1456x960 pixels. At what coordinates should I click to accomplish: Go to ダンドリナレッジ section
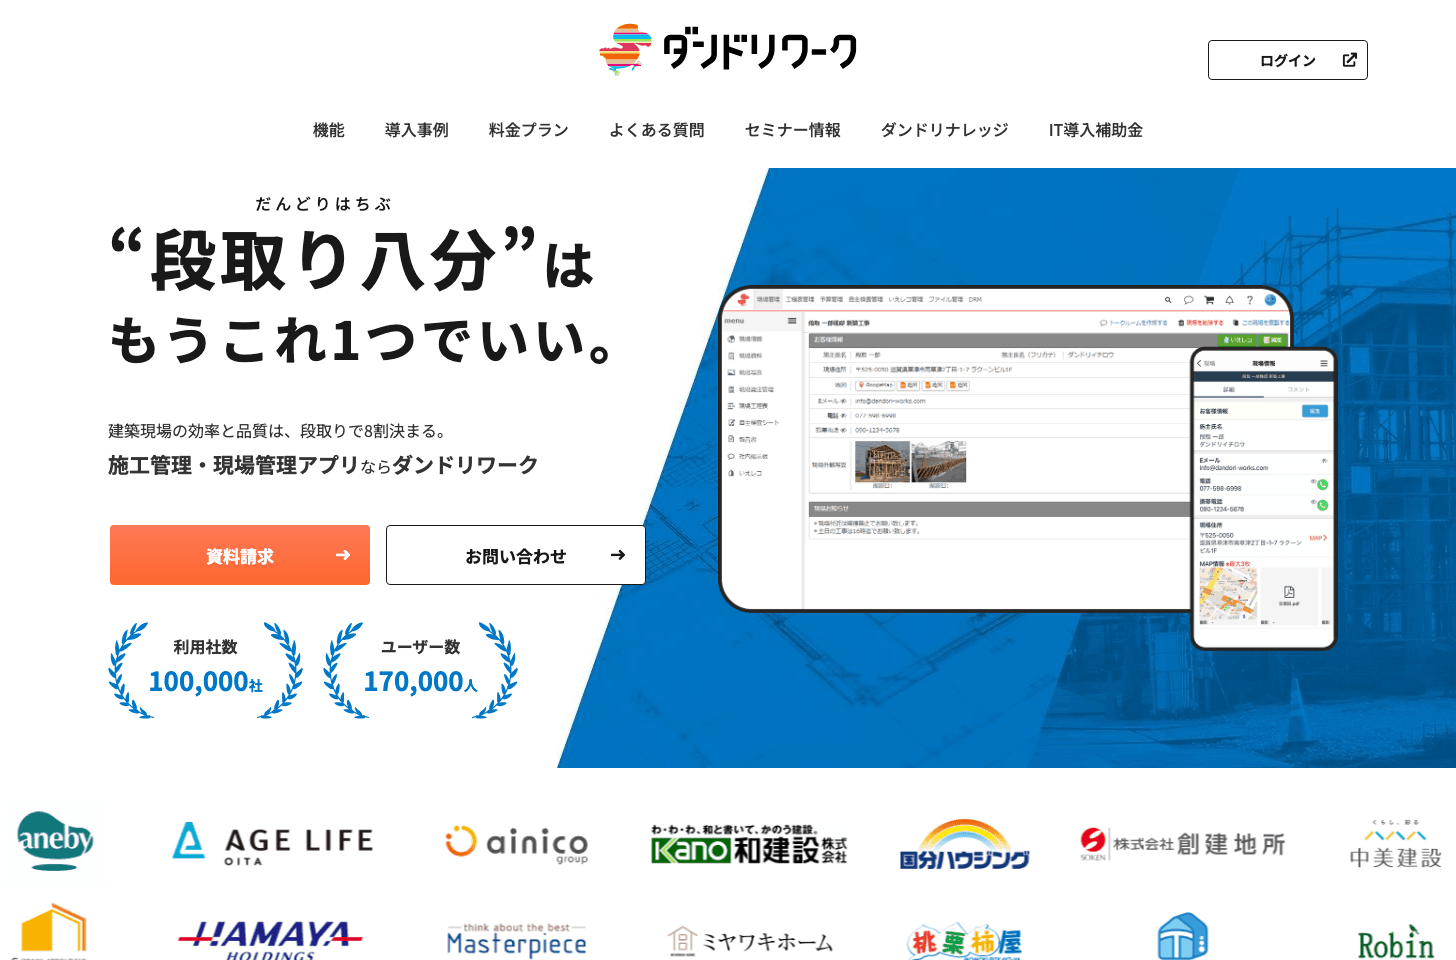point(944,130)
